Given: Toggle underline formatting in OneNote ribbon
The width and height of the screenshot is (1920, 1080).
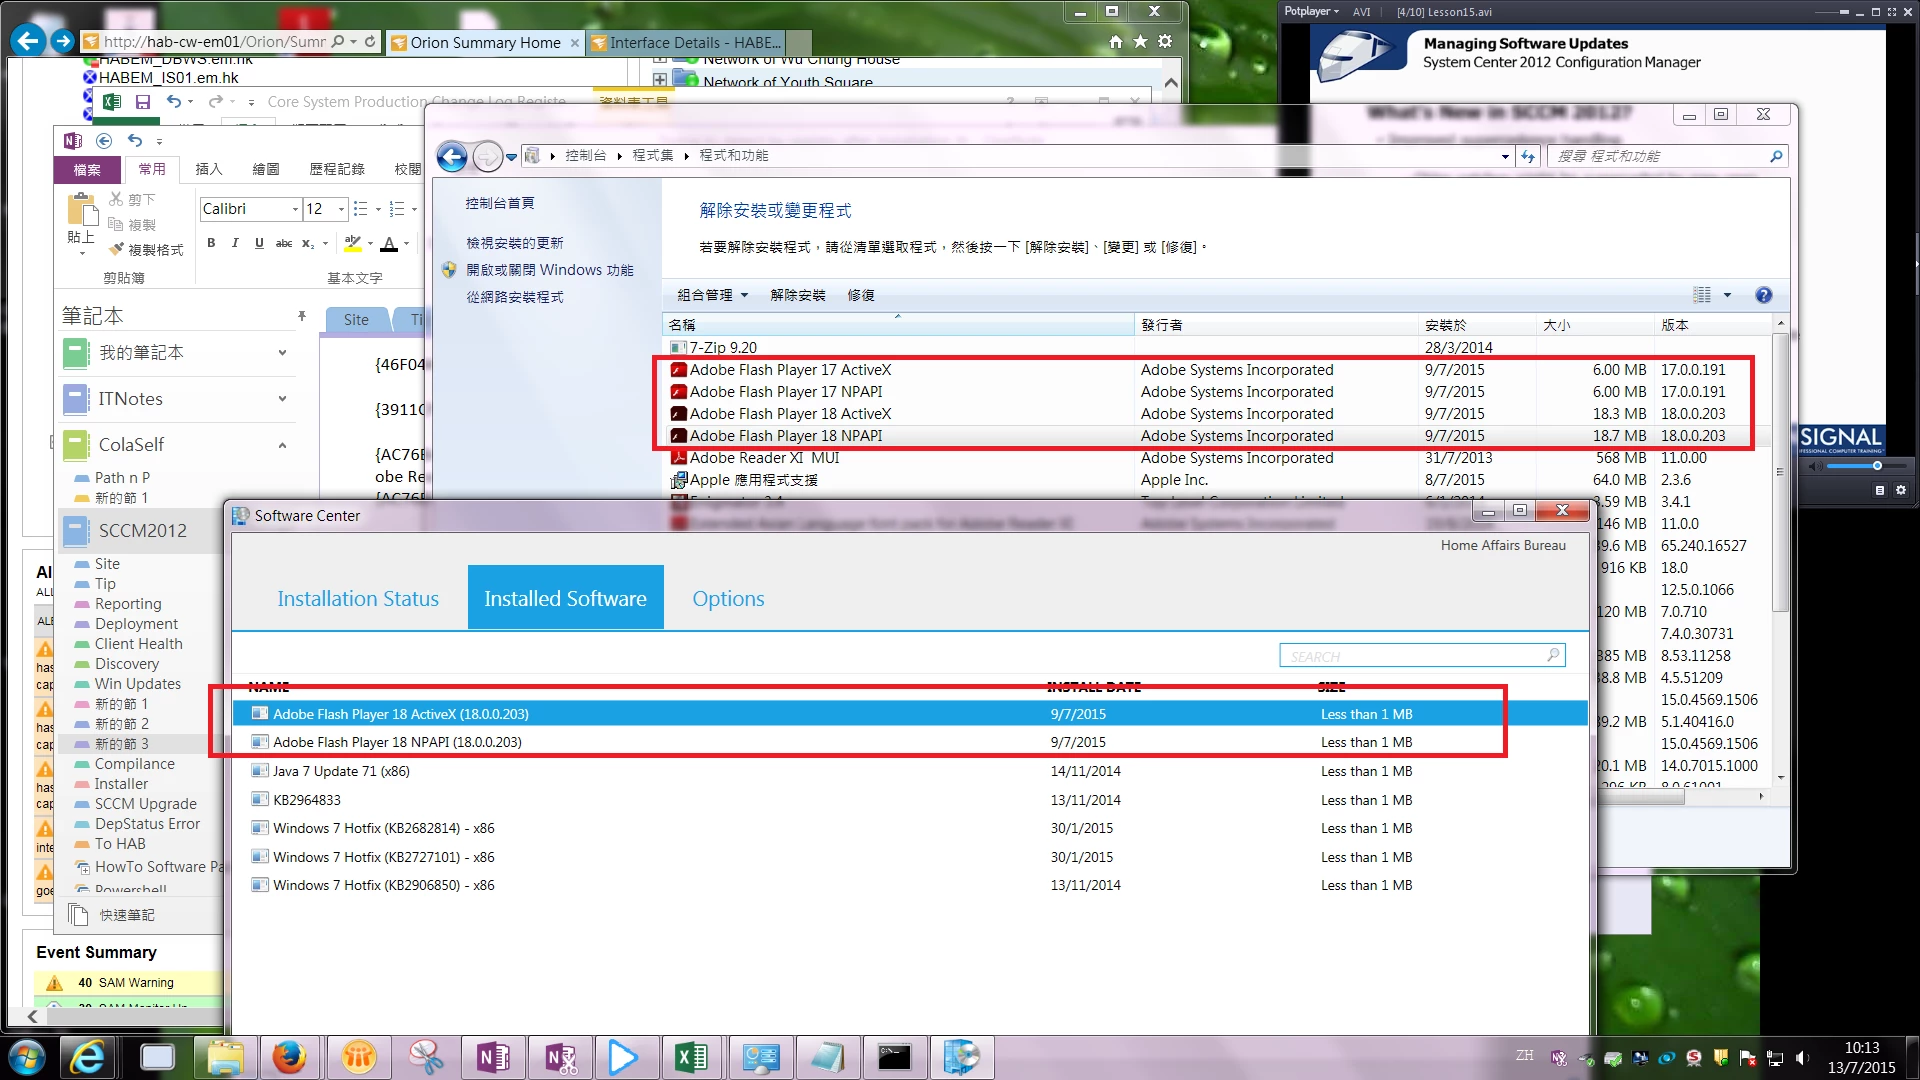Looking at the screenshot, I should point(259,243).
